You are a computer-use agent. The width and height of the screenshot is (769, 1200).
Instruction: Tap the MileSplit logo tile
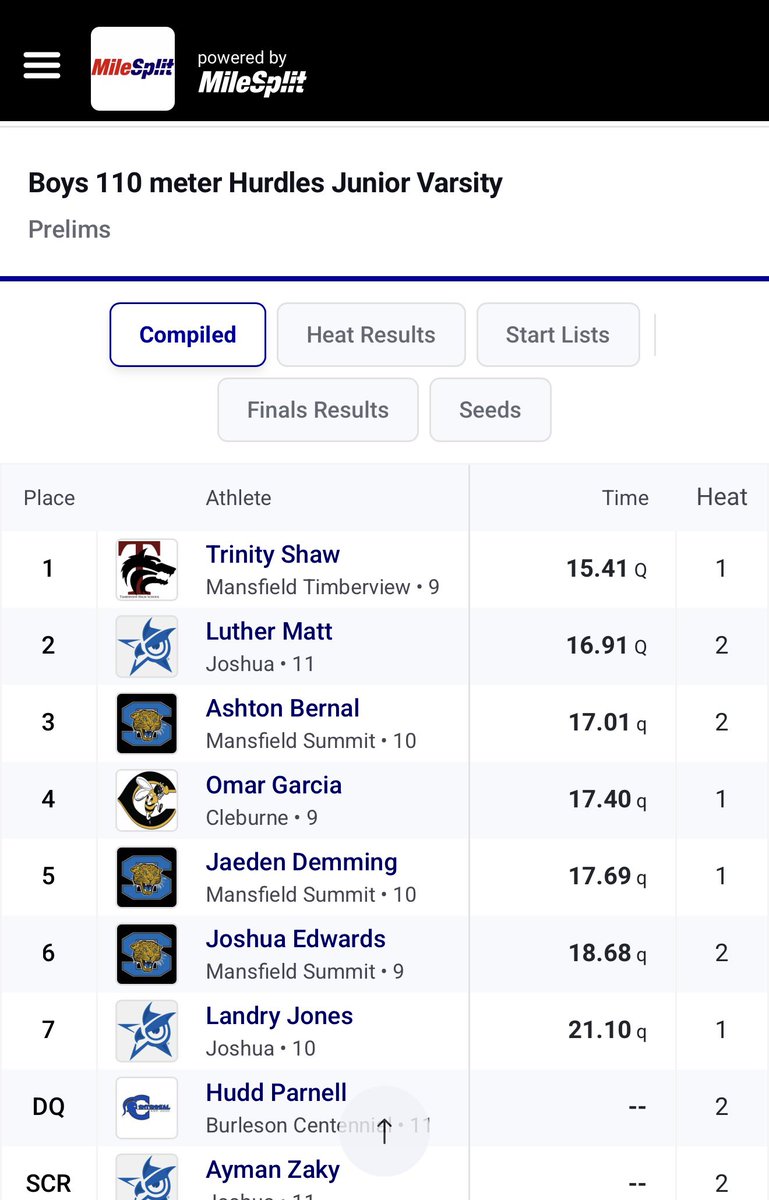click(x=133, y=68)
